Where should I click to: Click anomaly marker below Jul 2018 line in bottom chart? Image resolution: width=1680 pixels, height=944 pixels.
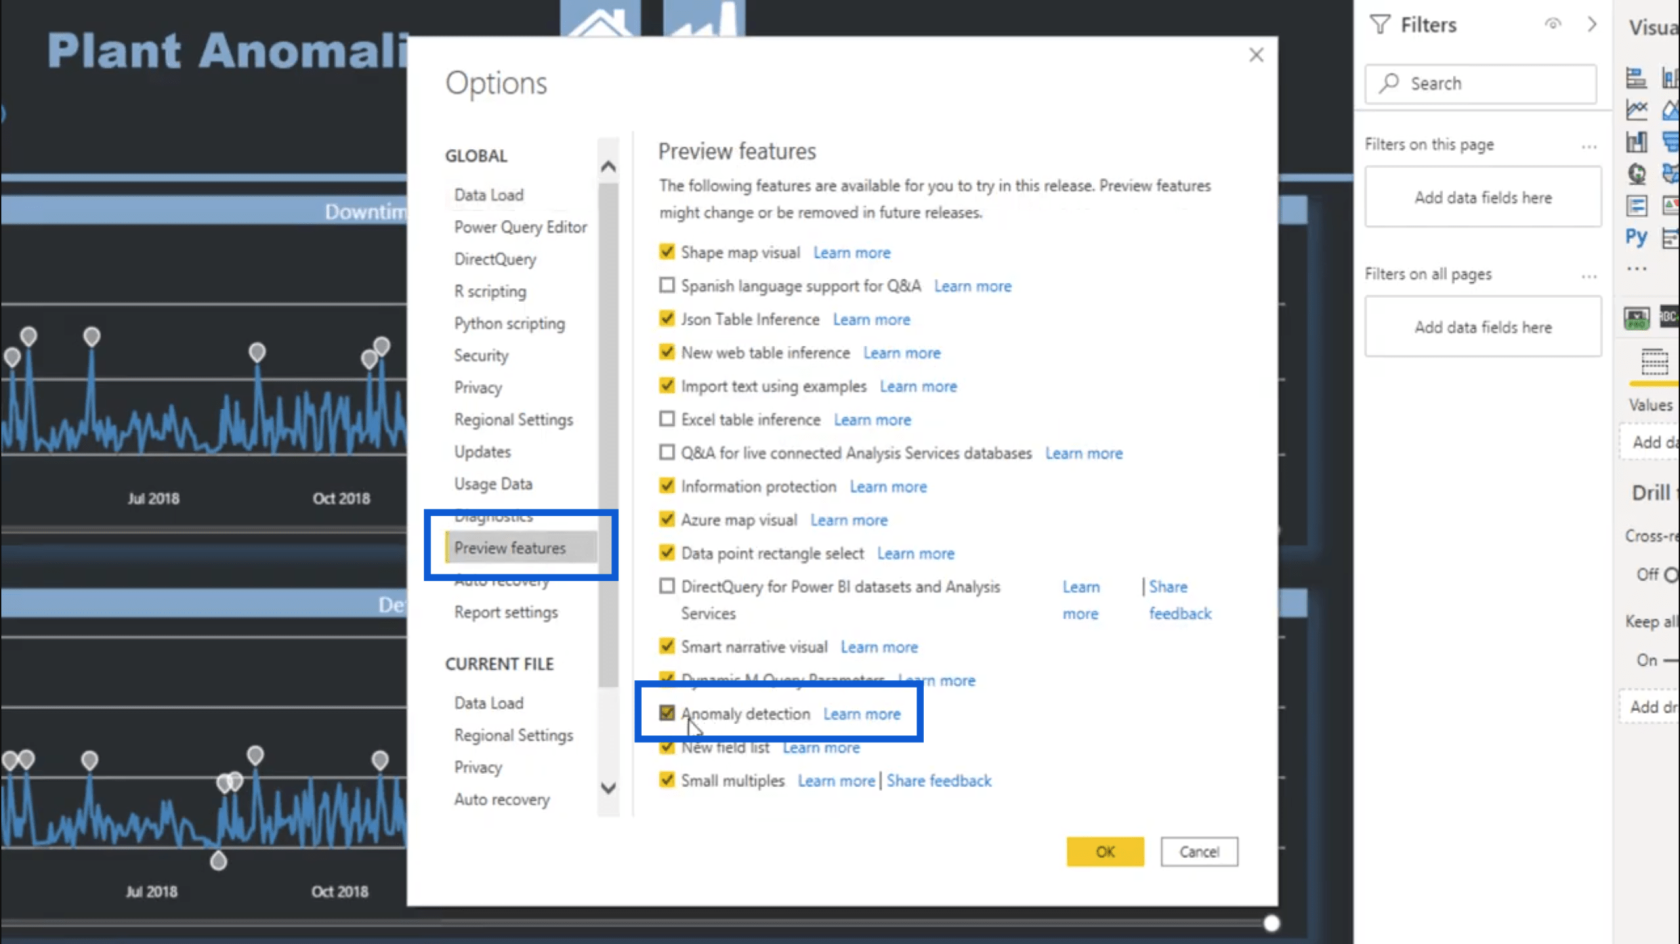218,860
